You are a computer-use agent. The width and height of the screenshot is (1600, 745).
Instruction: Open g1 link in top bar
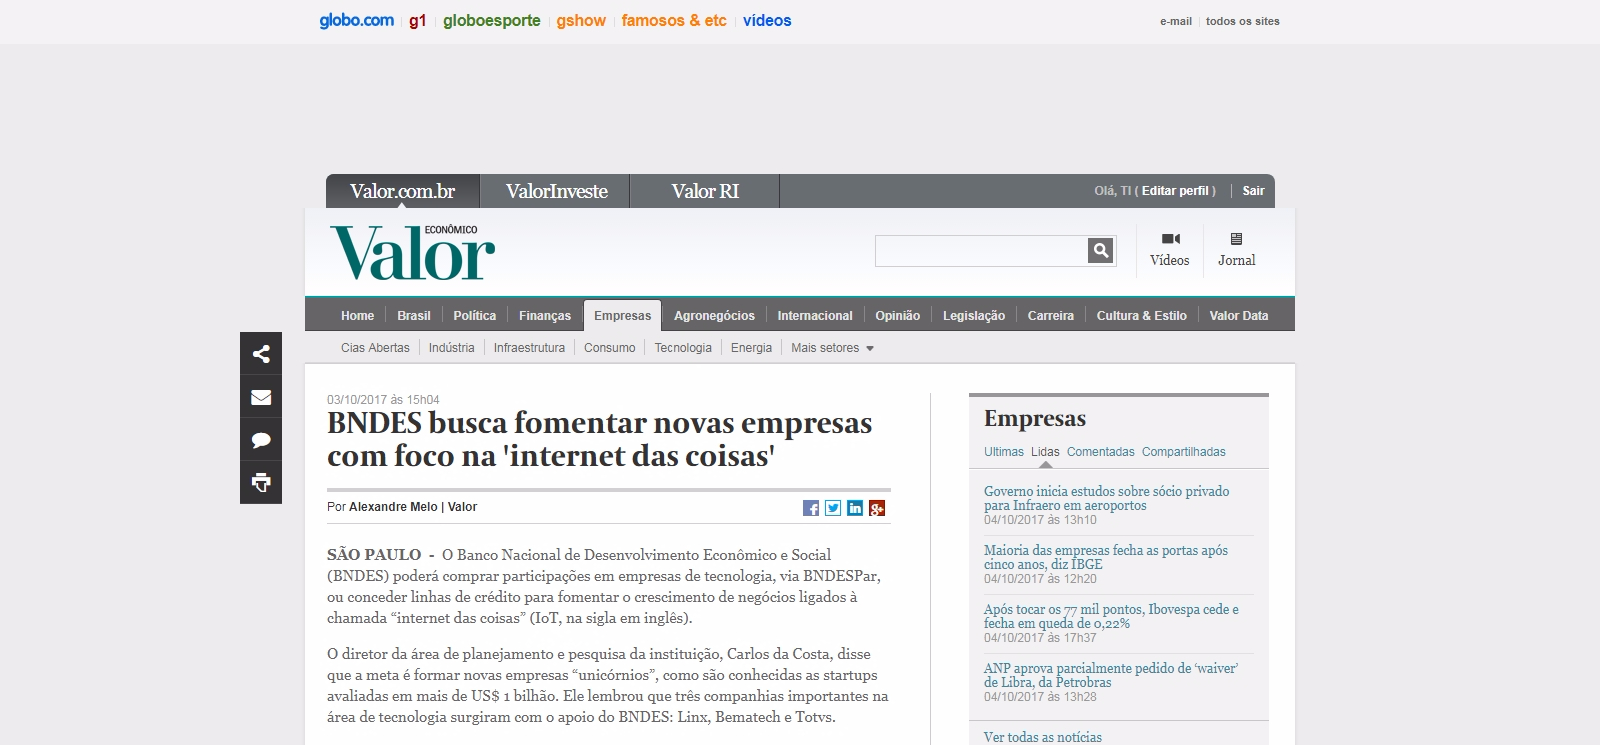tap(418, 20)
